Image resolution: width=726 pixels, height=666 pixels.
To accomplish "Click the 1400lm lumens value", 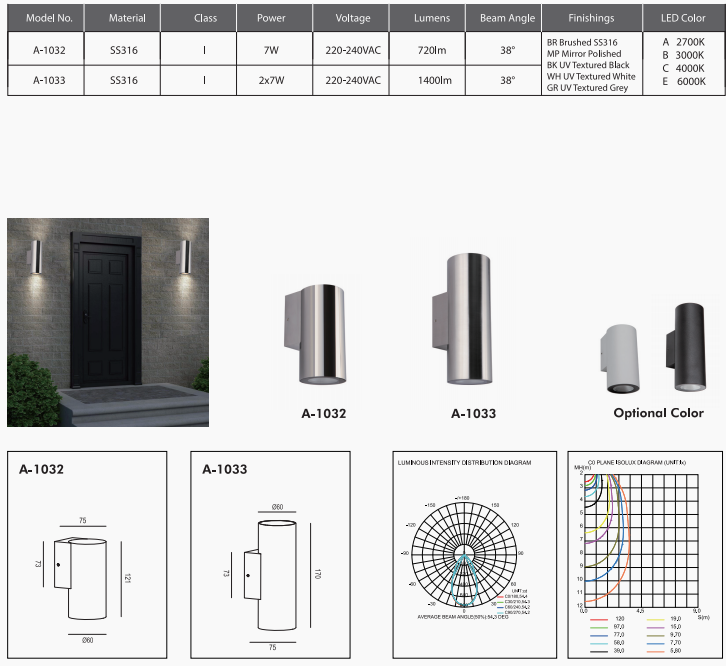I will (x=434, y=81).
